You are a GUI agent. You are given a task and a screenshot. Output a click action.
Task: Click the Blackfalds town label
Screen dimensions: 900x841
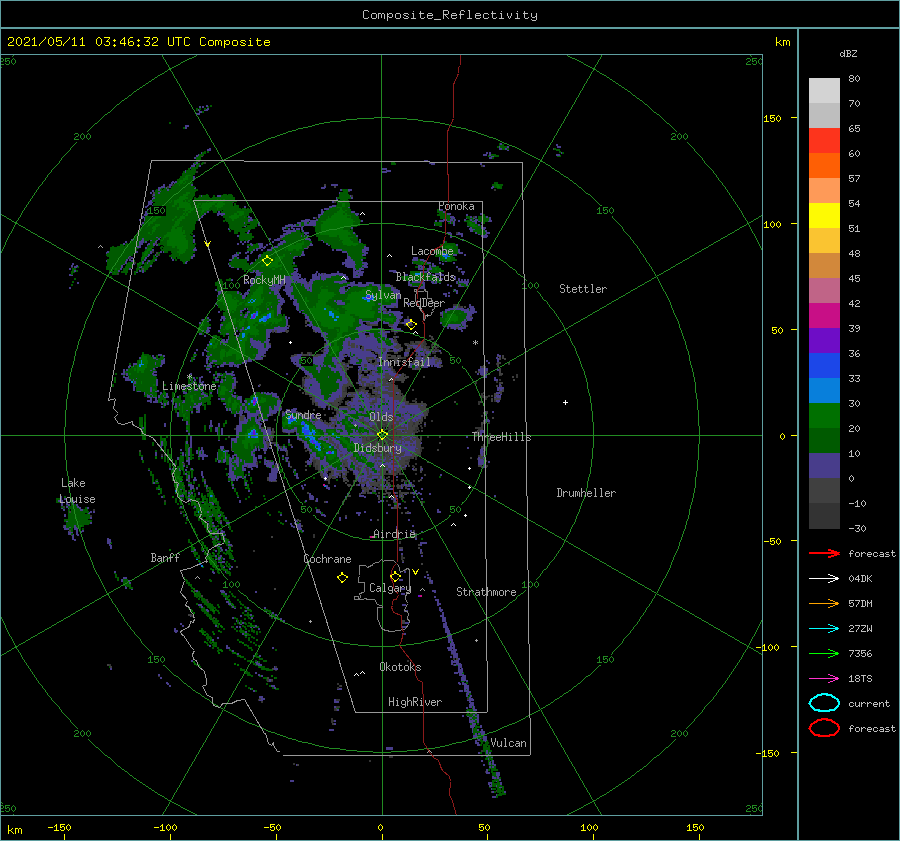click(425, 277)
